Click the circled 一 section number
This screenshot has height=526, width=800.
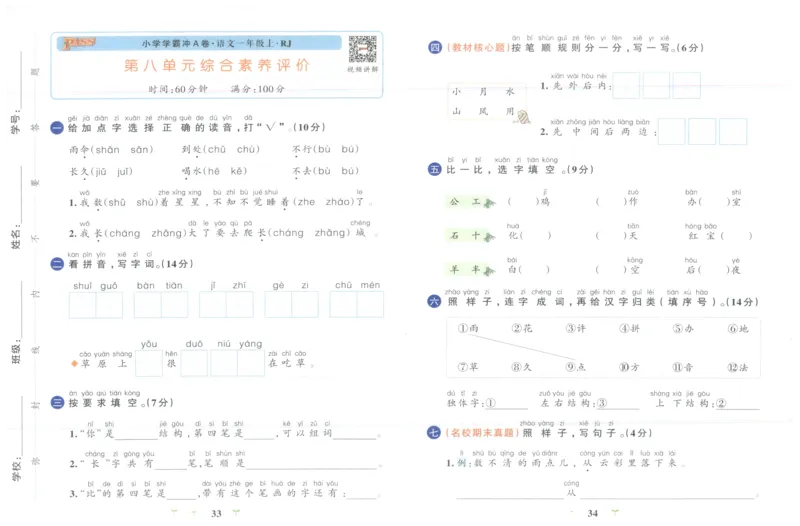(x=57, y=128)
